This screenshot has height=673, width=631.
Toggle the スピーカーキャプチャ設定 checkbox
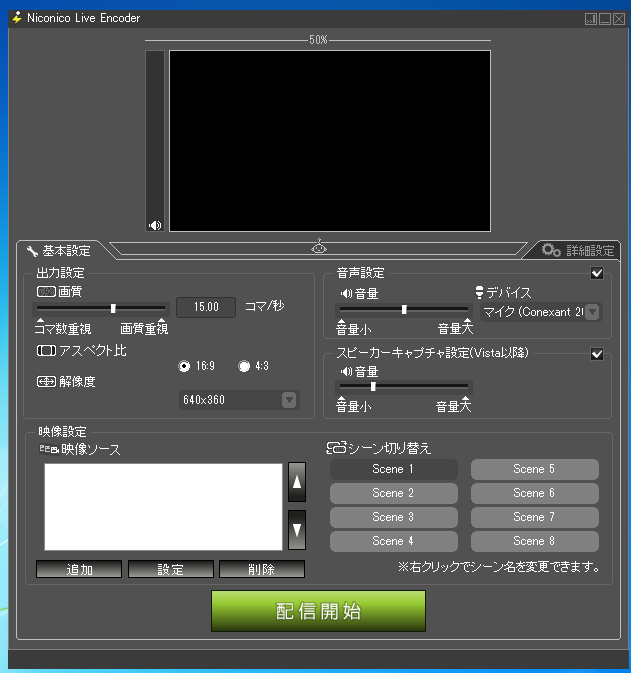(x=597, y=354)
